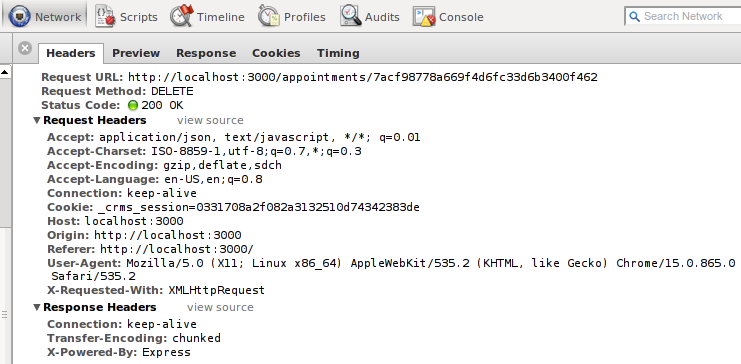Click the Request URL value
This screenshot has height=364, width=741.
pos(363,77)
